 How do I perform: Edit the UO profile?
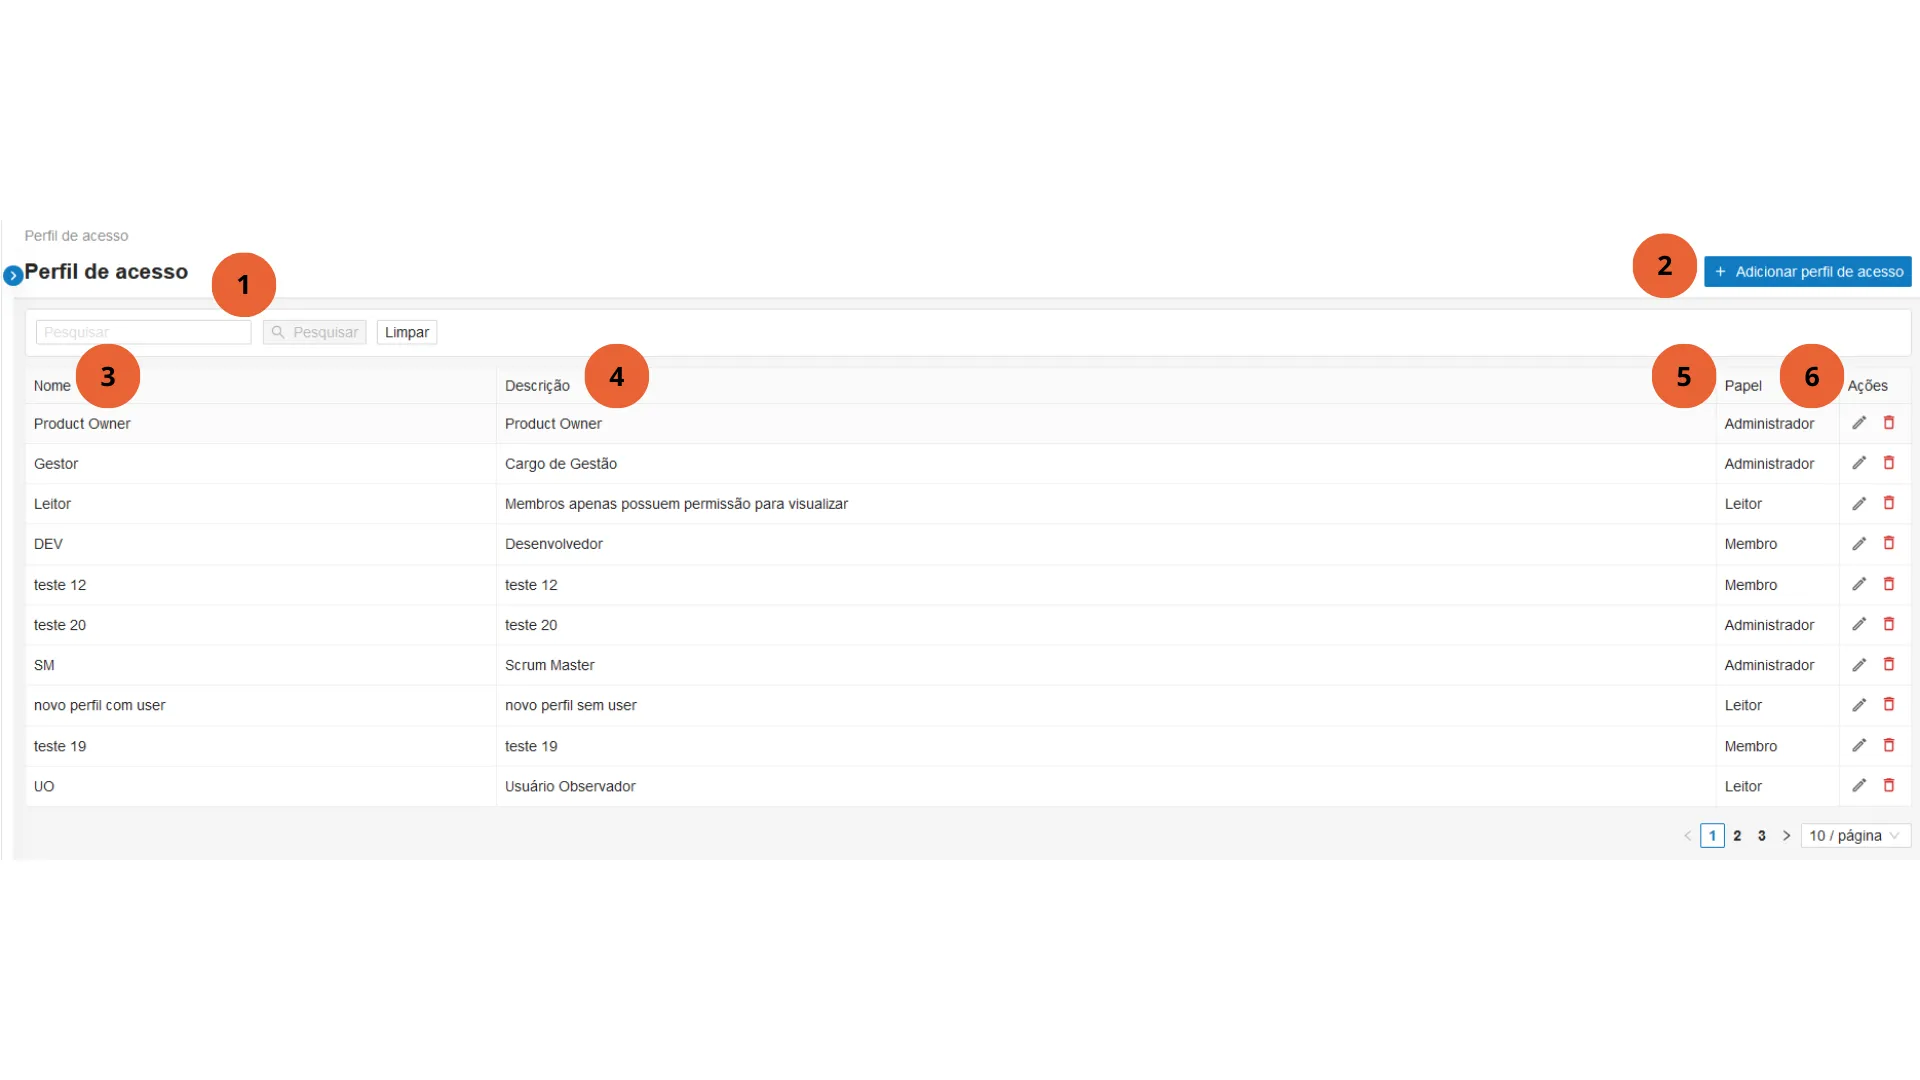[x=1859, y=786]
